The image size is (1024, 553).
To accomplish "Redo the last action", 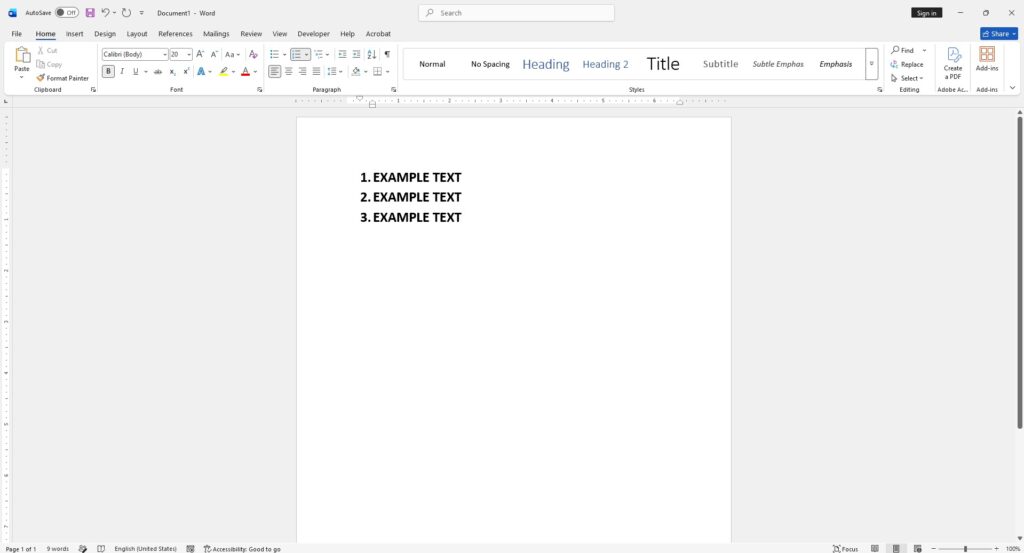I will [127, 12].
